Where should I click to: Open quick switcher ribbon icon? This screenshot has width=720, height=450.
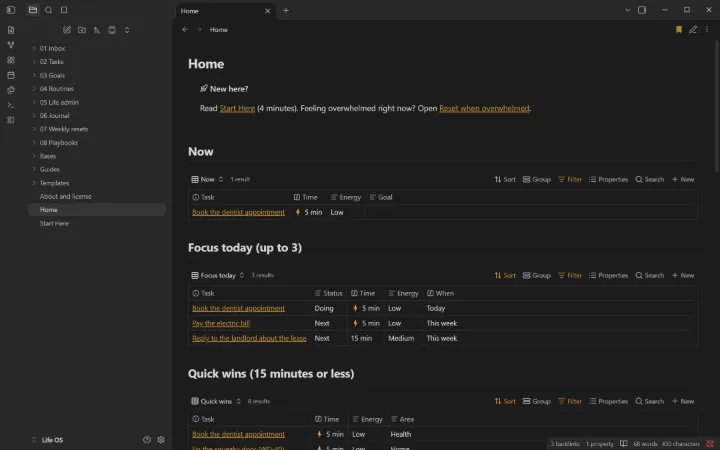pyautogui.click(x=11, y=30)
